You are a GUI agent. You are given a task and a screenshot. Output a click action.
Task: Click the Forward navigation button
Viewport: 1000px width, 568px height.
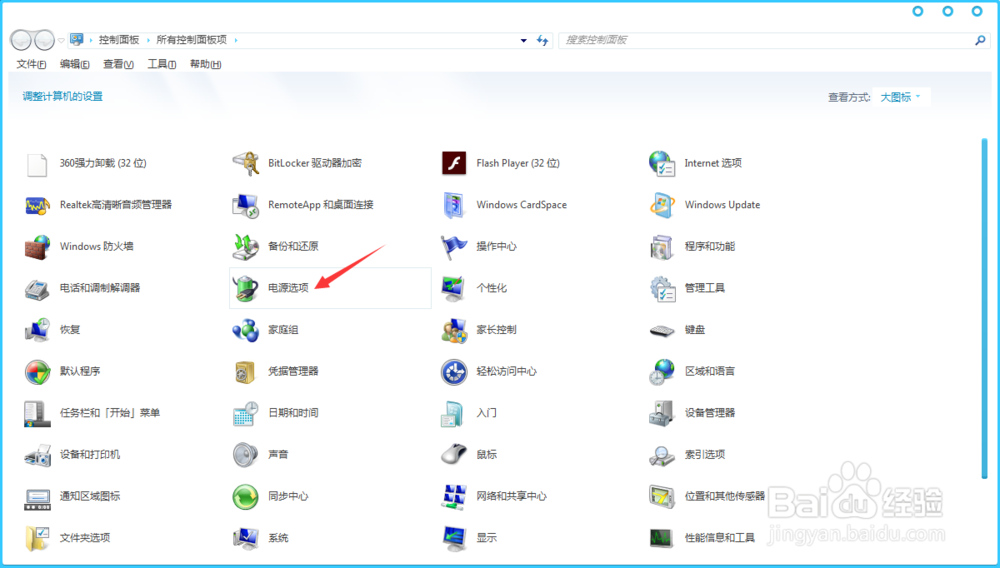click(44, 40)
